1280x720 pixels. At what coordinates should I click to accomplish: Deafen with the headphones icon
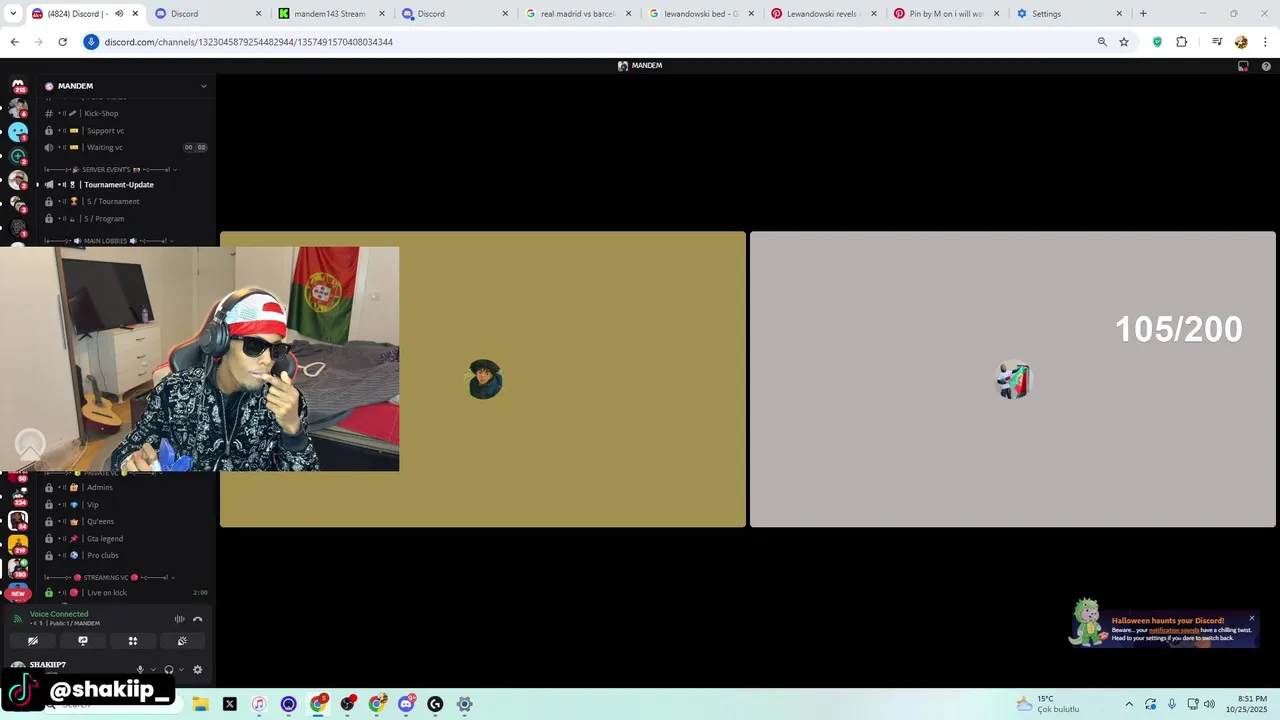coord(169,670)
